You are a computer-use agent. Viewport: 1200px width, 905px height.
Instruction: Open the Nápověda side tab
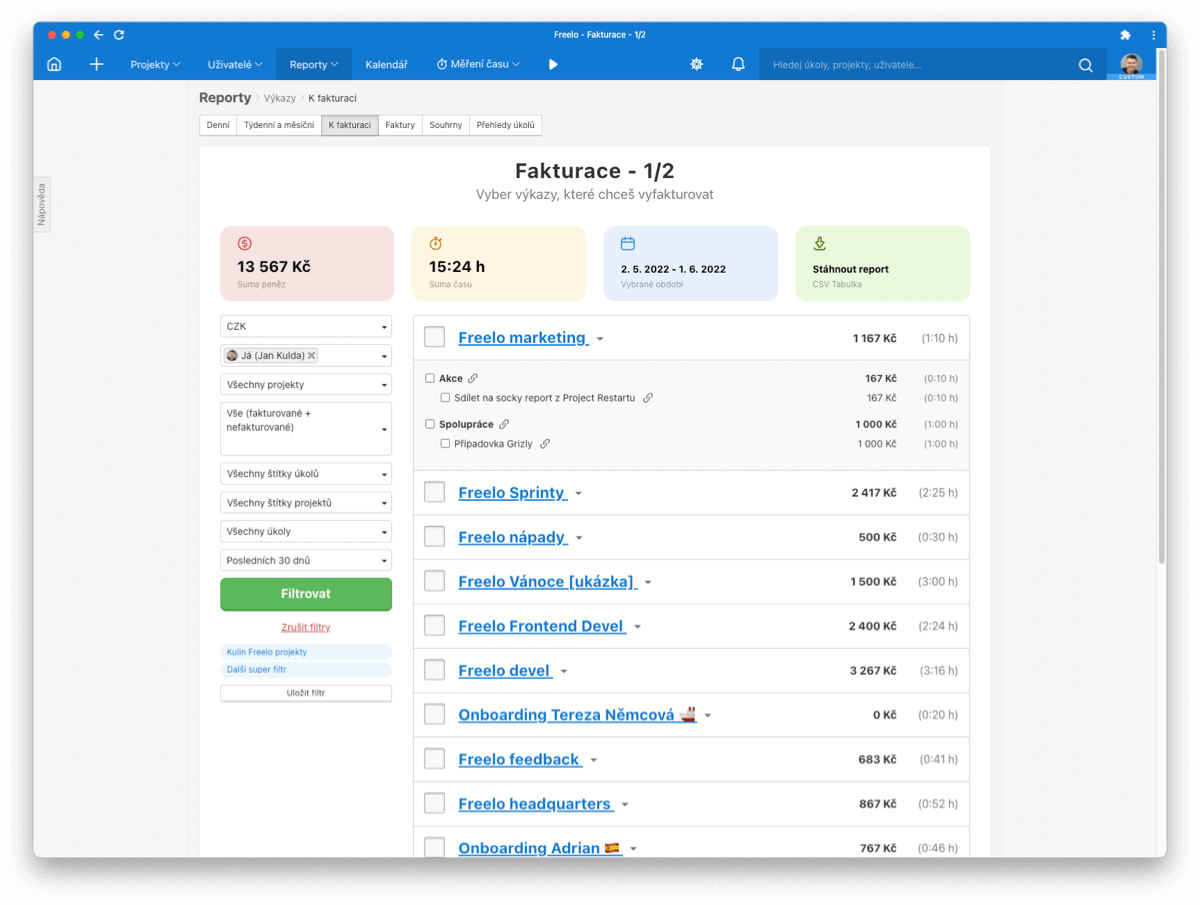coord(42,205)
